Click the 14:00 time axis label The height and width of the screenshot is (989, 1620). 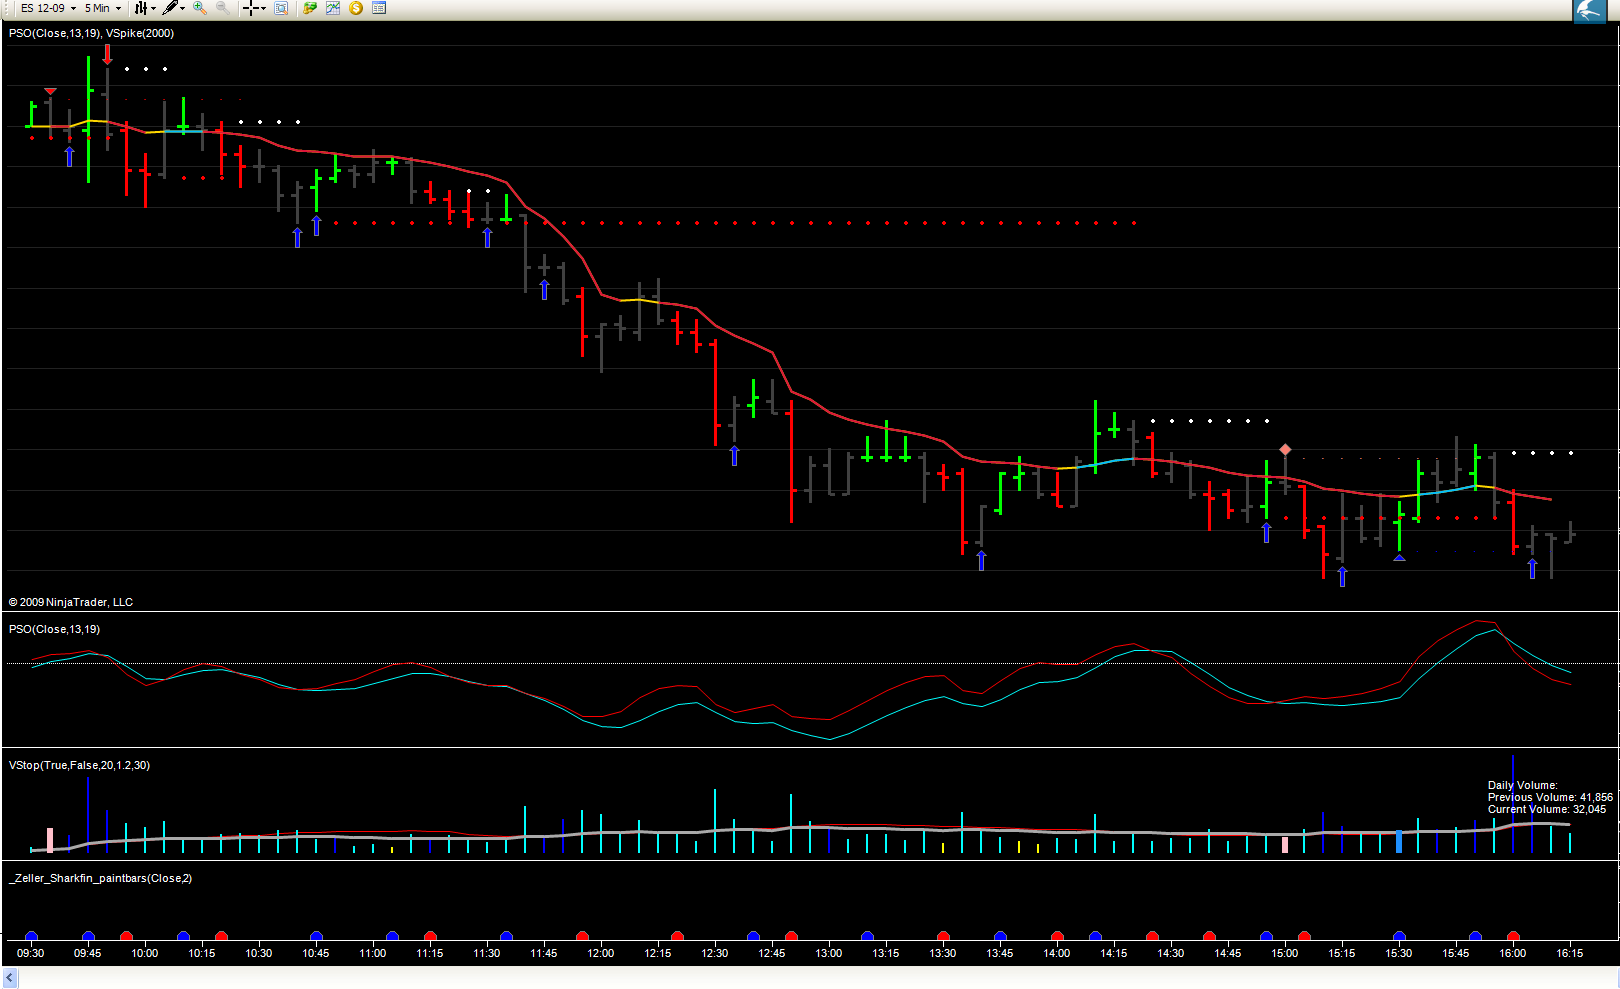click(1057, 953)
